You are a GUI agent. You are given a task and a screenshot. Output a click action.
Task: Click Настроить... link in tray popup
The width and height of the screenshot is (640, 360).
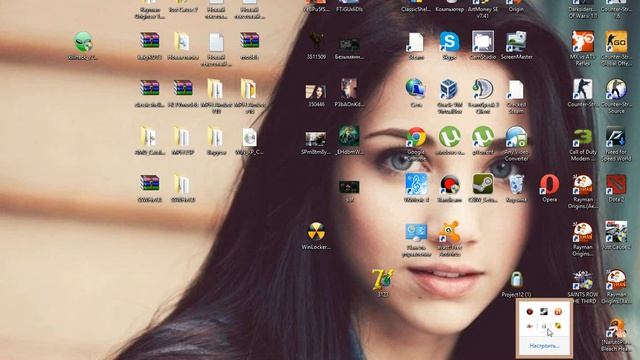544,346
